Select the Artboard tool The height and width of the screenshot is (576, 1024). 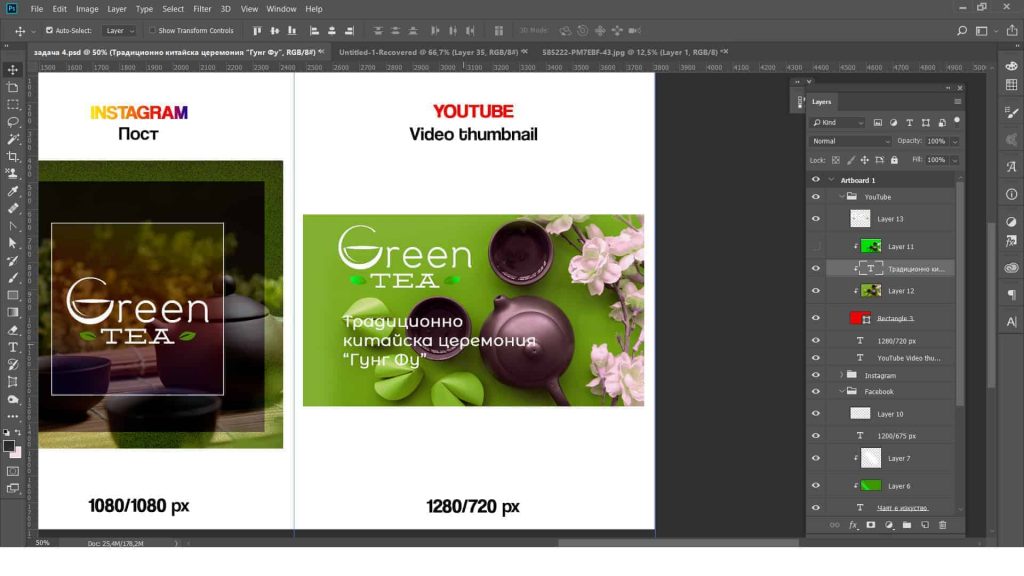tap(12, 87)
